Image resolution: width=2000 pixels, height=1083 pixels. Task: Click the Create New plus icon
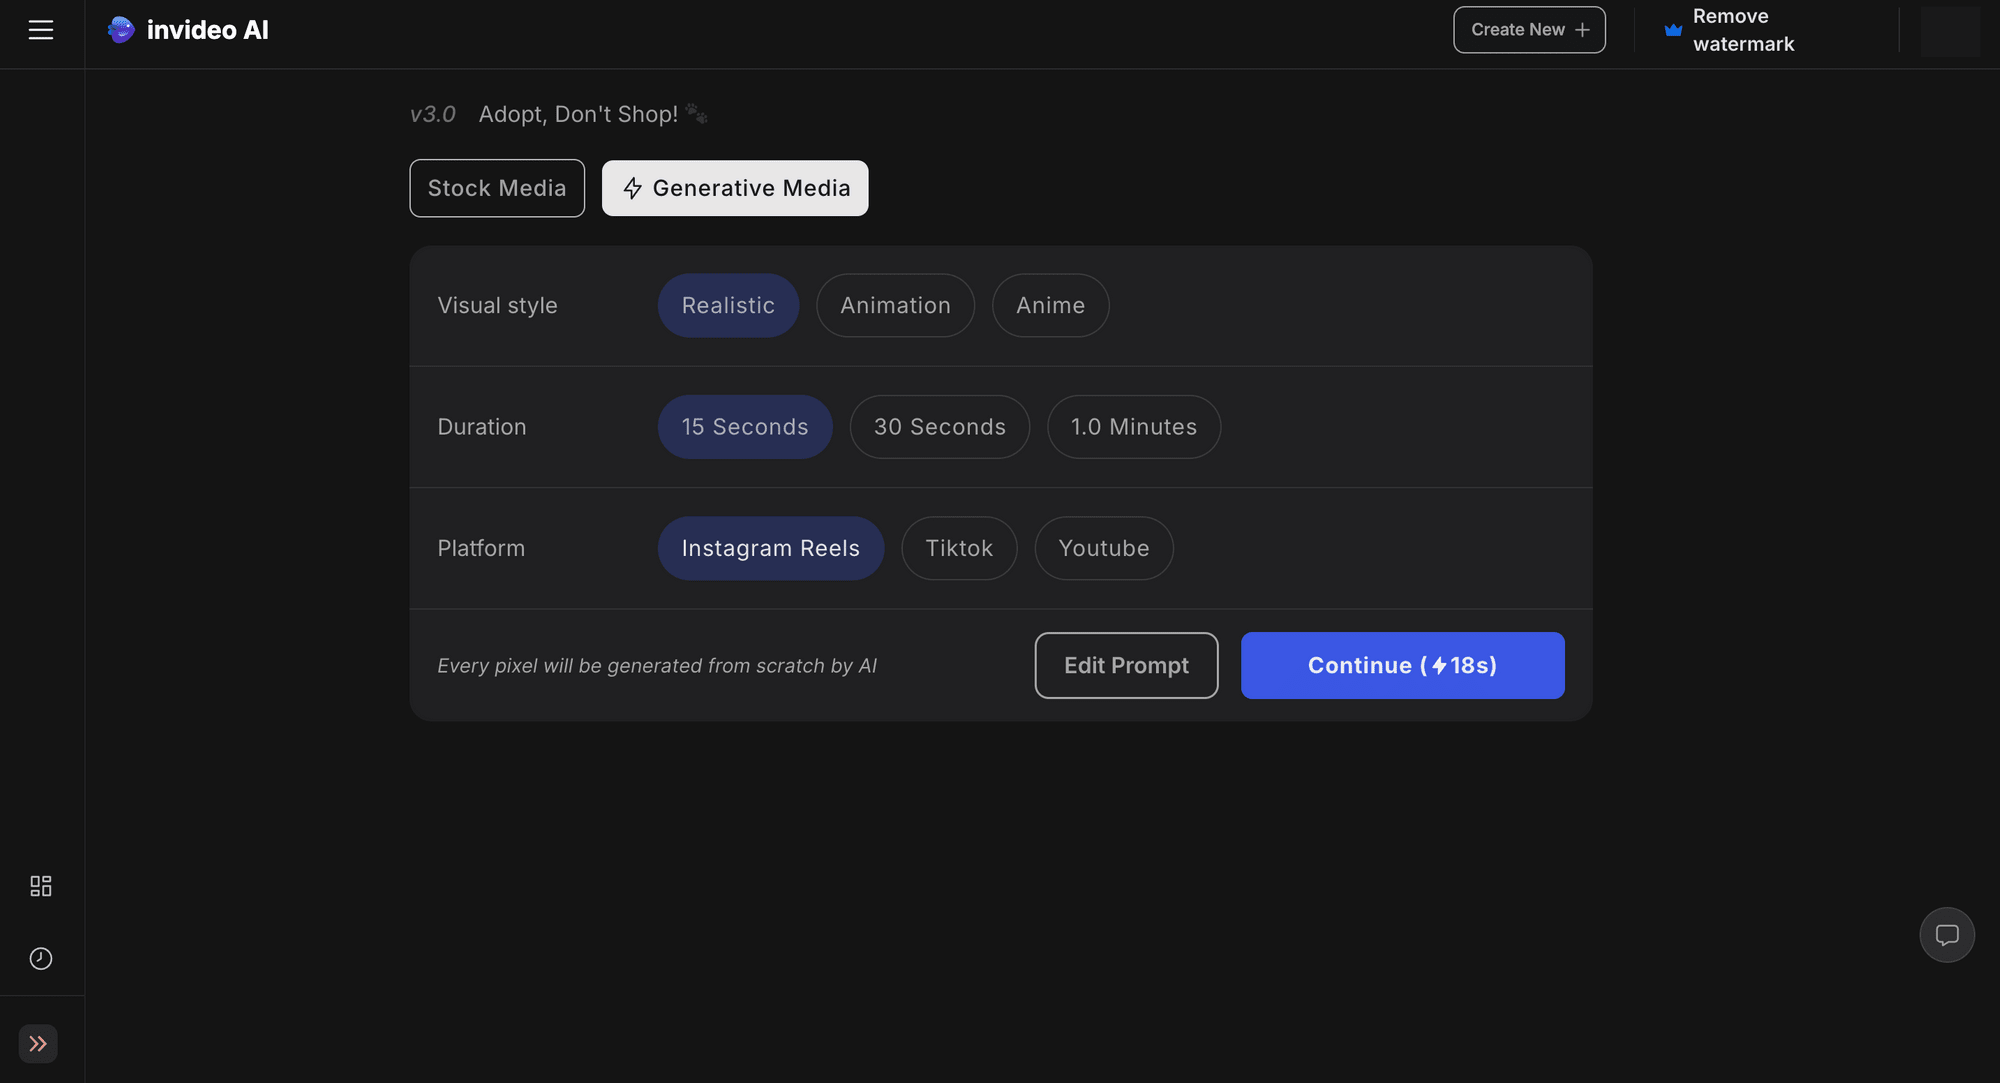click(x=1583, y=29)
